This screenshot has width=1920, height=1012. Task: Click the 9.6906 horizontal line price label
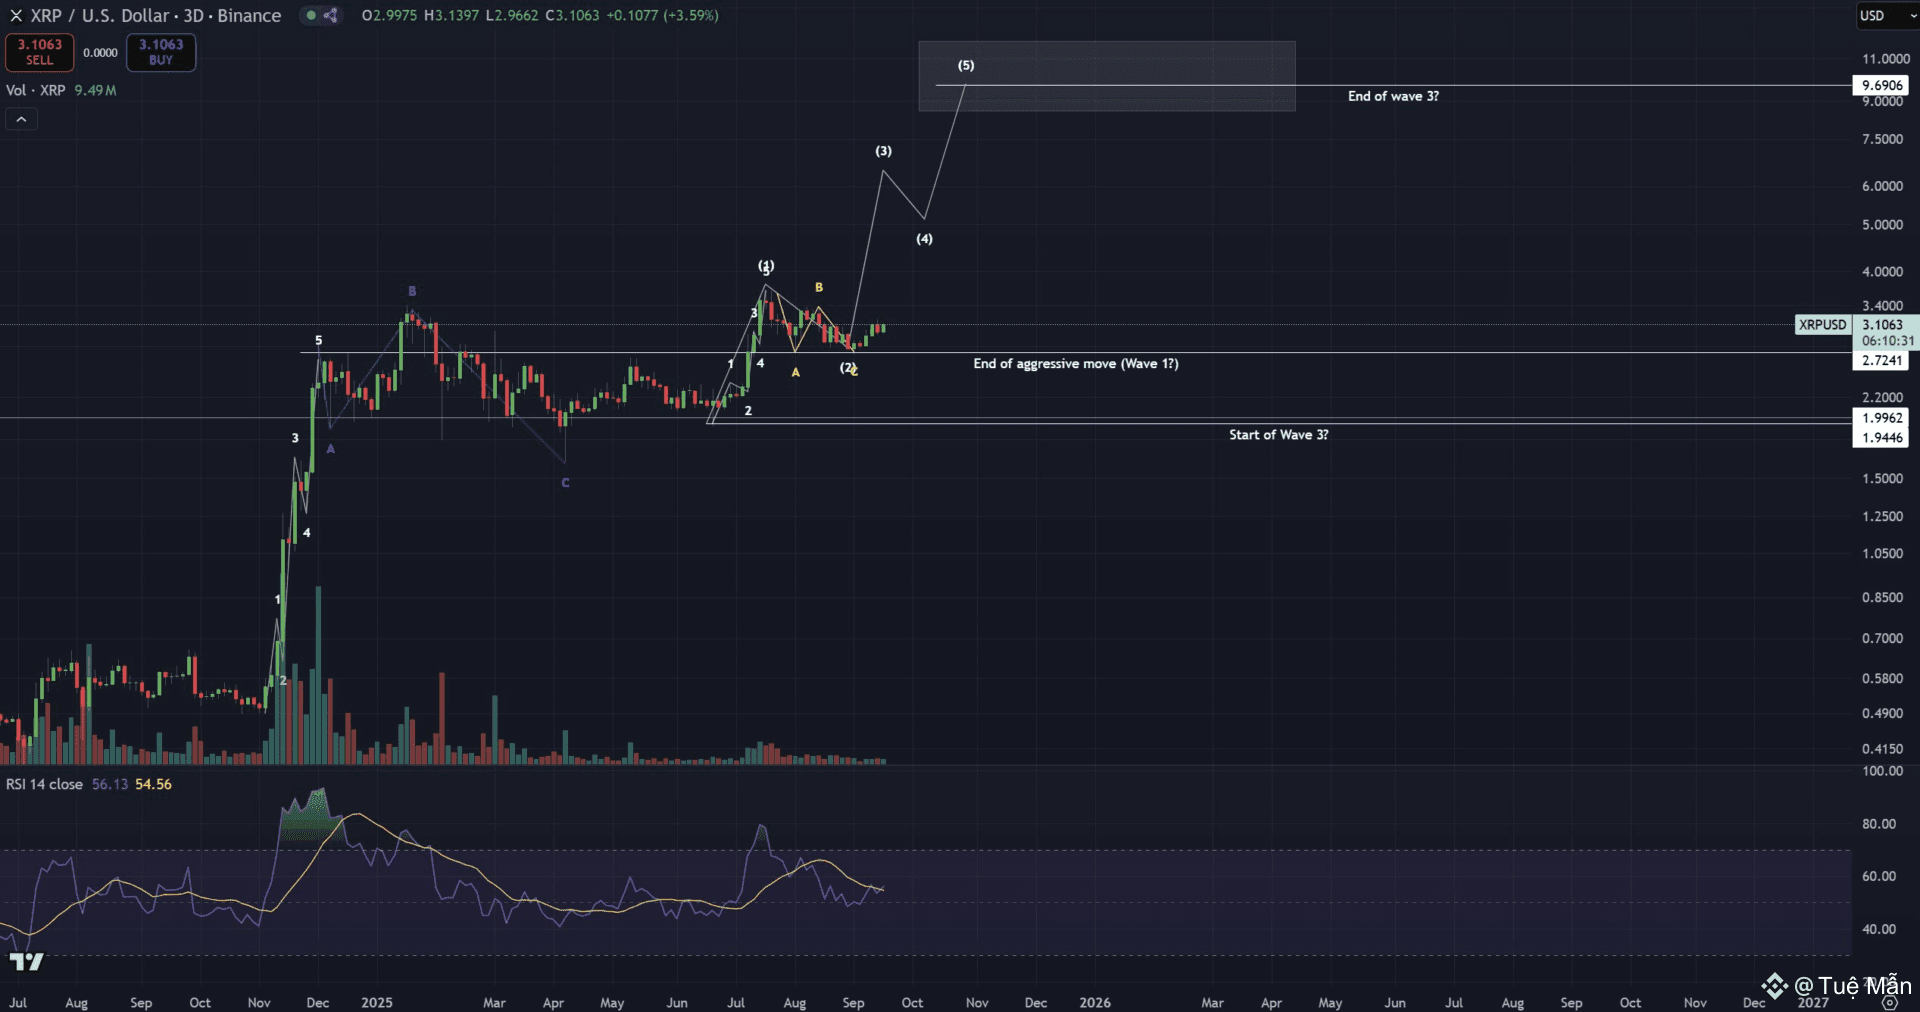[x=1882, y=86]
